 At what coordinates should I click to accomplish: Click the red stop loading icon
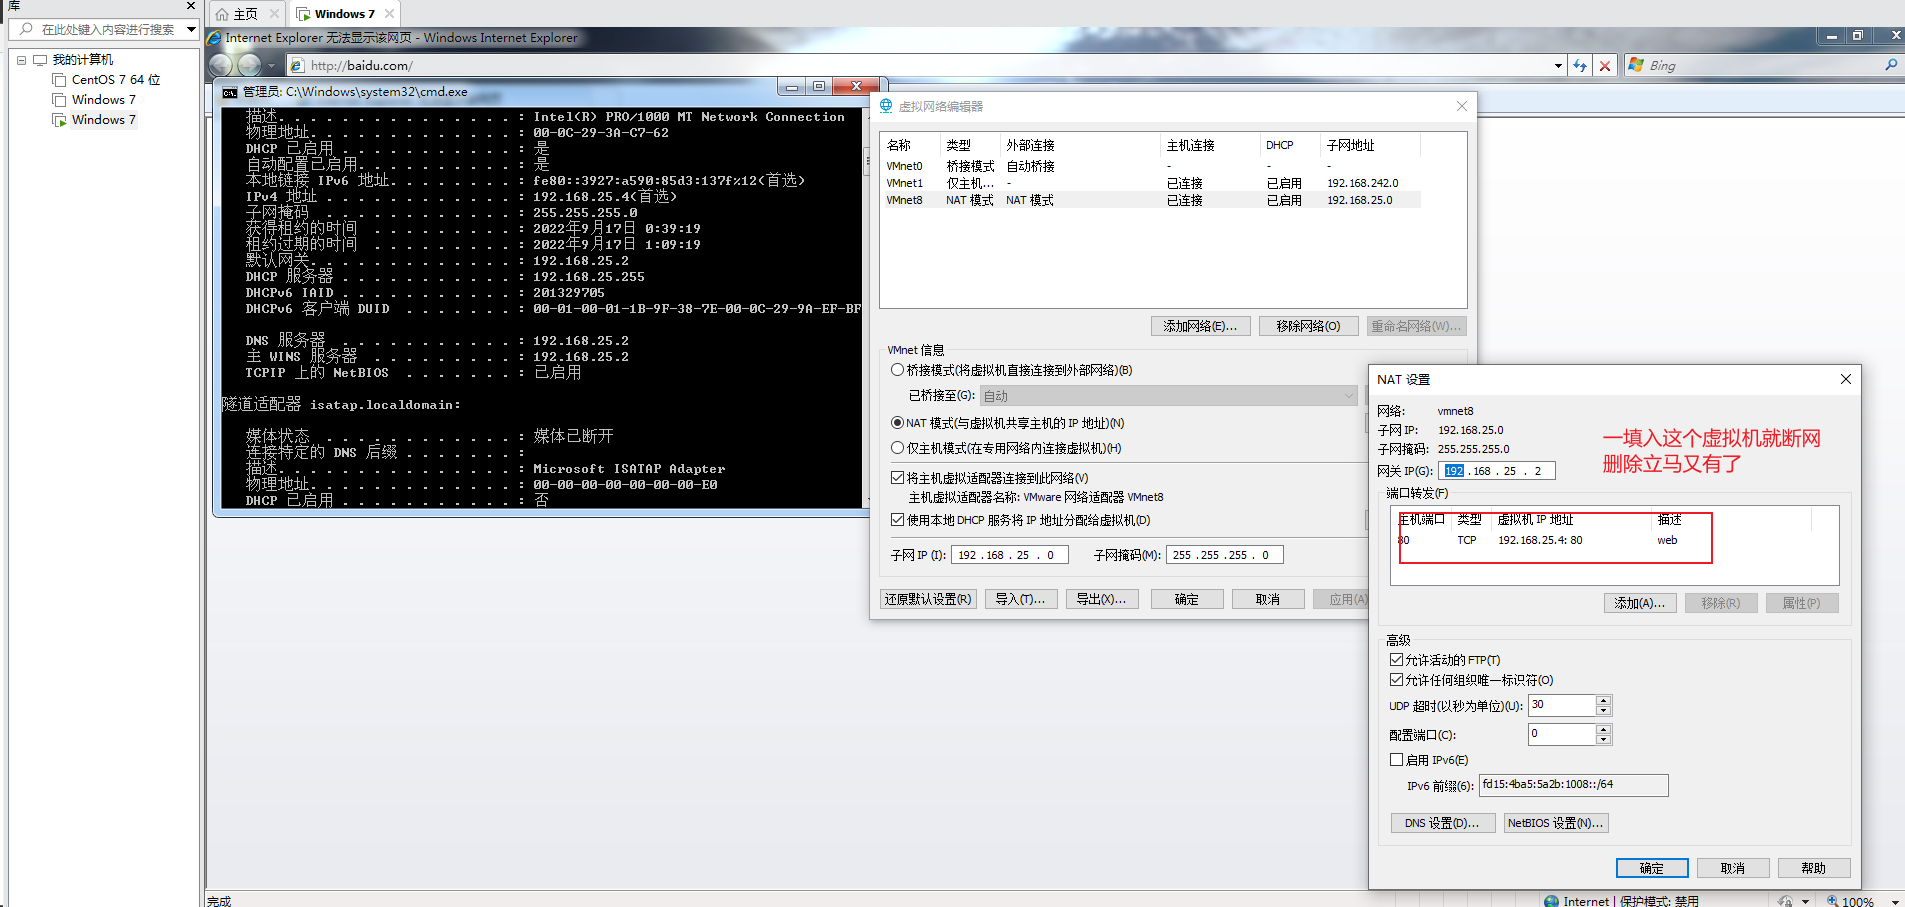(1605, 65)
